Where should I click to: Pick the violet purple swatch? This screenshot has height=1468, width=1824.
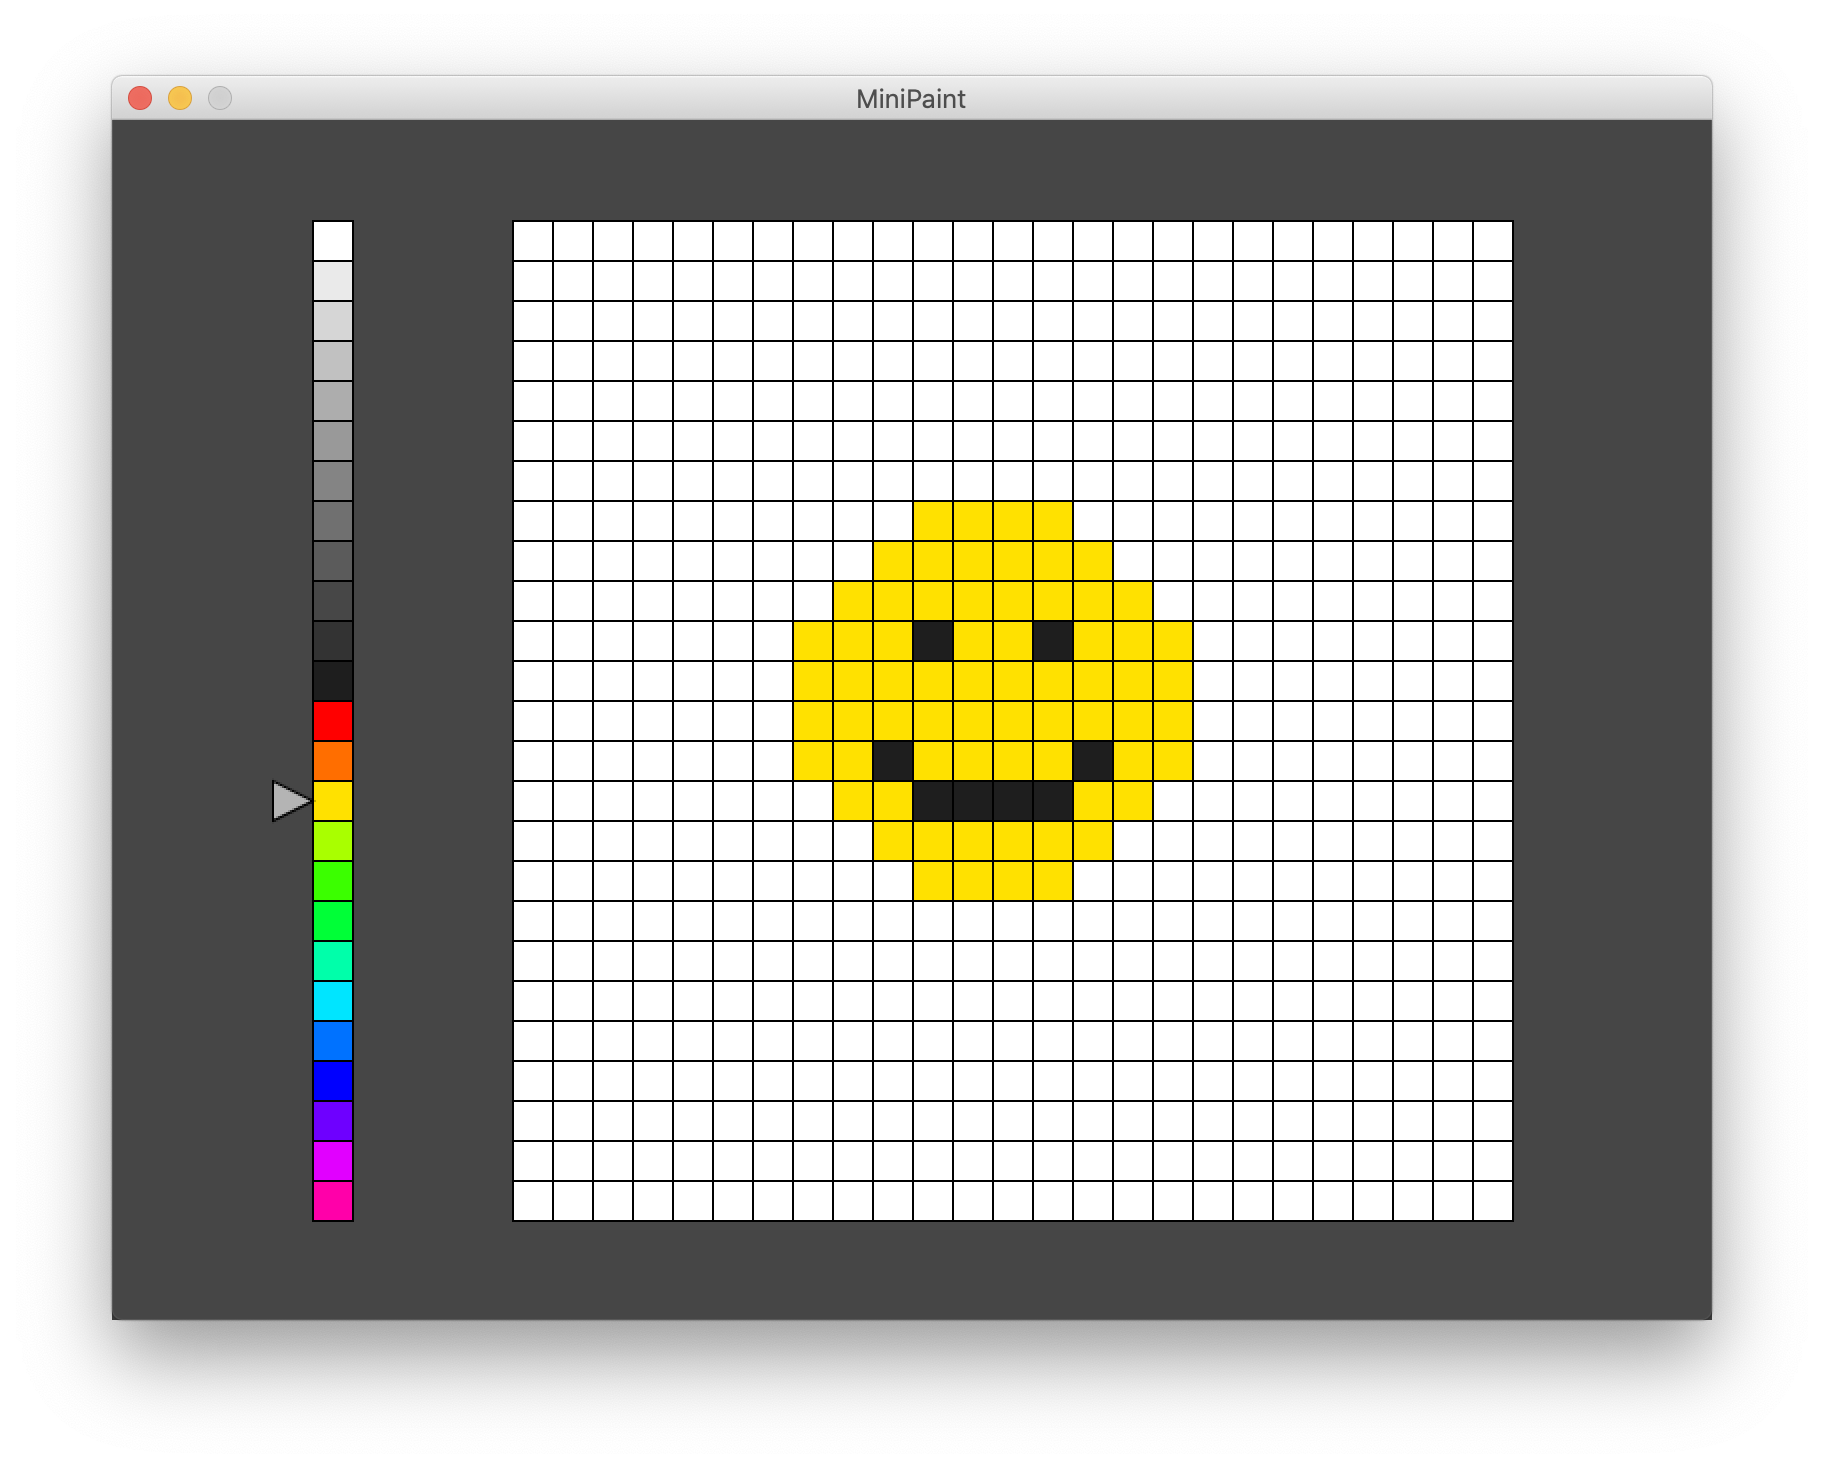tap(333, 1121)
